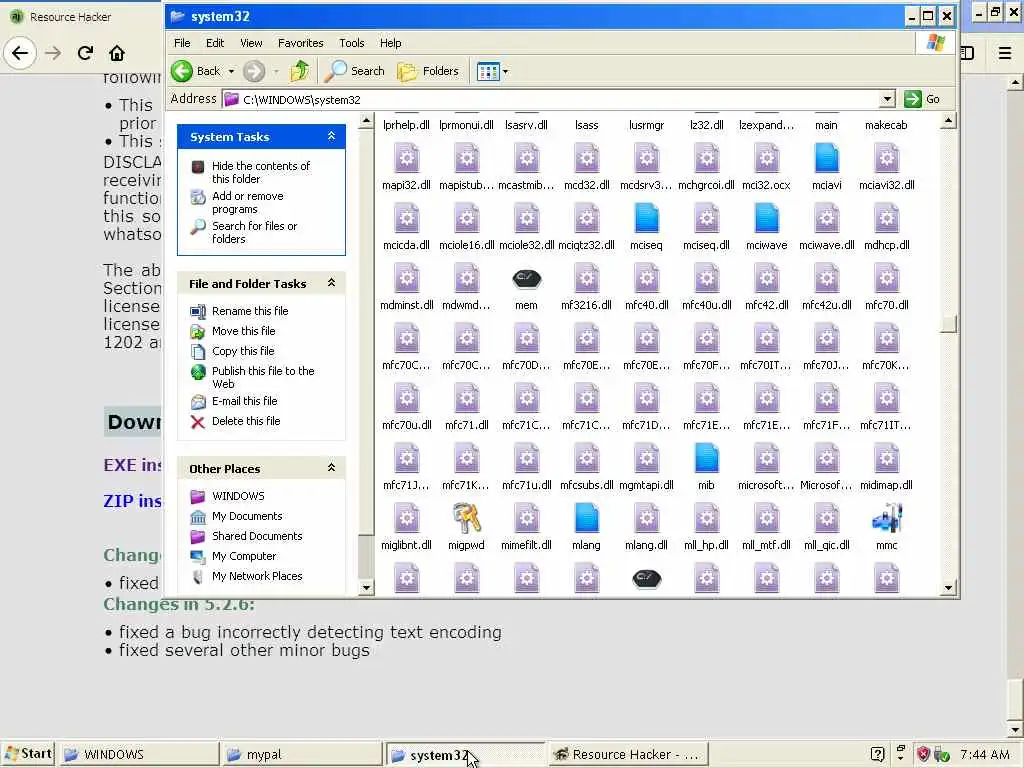The width and height of the screenshot is (1024, 768).
Task: Click browser home icon behind Explorer
Action: [x=117, y=53]
